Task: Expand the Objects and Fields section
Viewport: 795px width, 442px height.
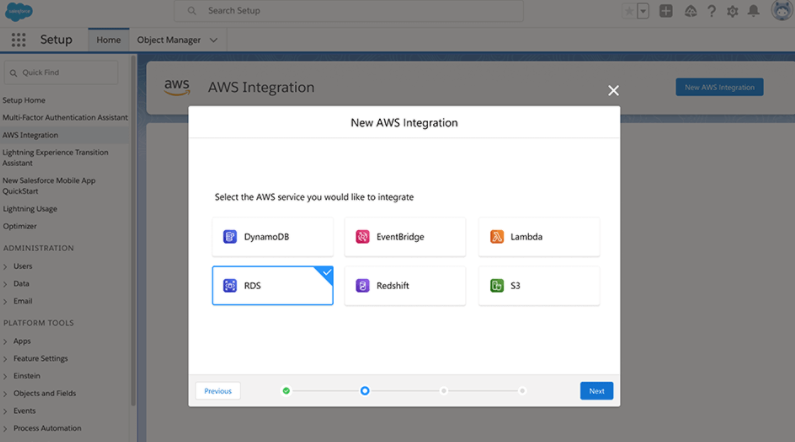Action: (5, 393)
